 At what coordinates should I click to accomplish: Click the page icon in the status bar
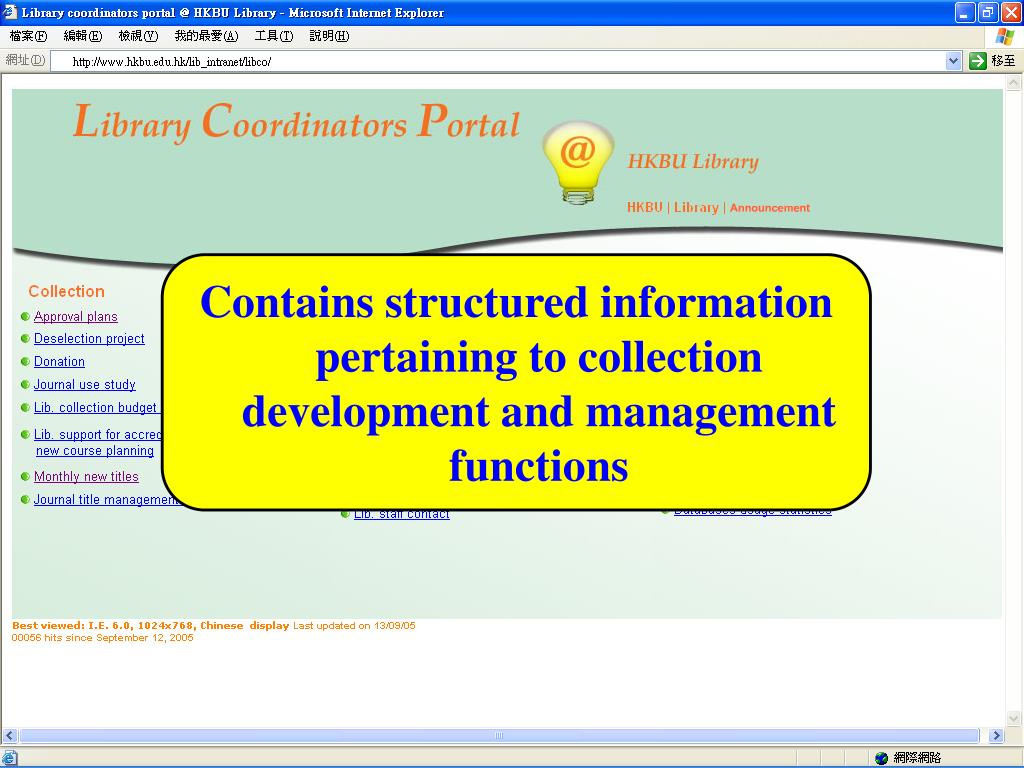pyautogui.click(x=9, y=758)
